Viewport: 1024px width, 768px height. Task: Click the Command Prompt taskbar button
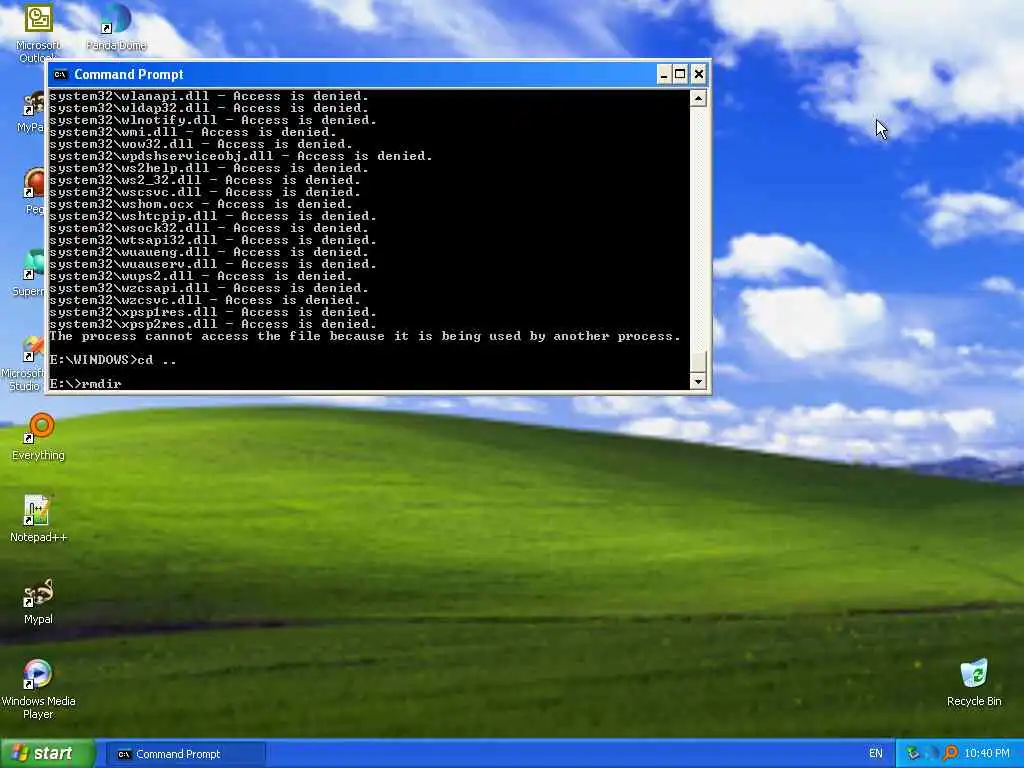coord(186,754)
